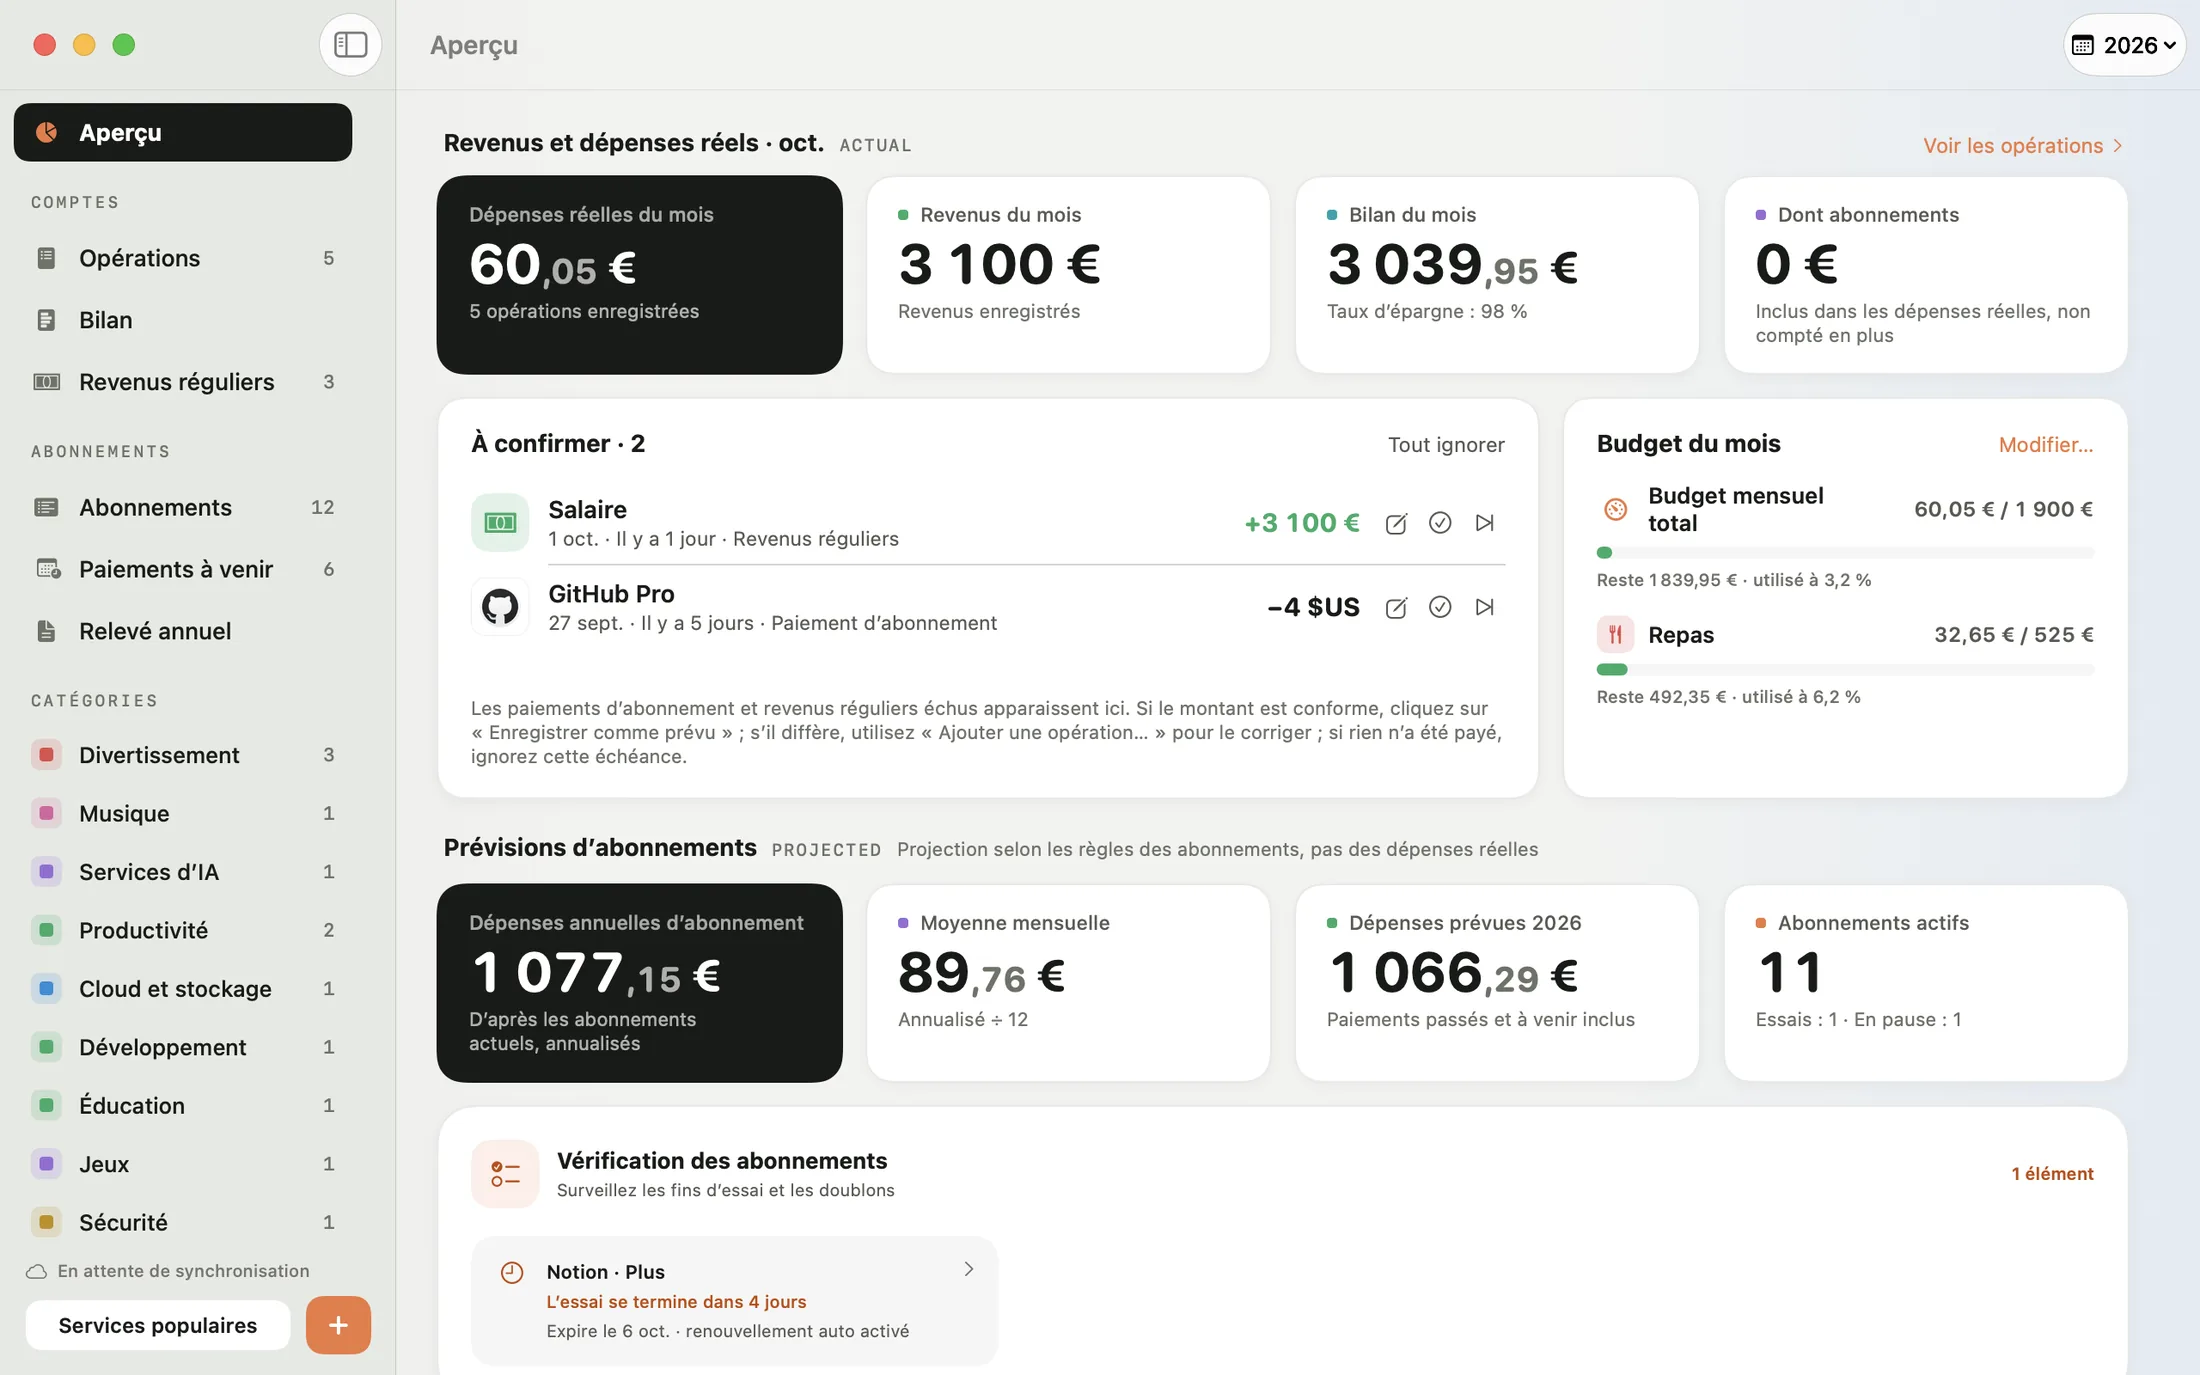Viewport: 2200px width, 1375px height.
Task: Click the Budget mensuel total progress bar
Action: pos(1845,553)
